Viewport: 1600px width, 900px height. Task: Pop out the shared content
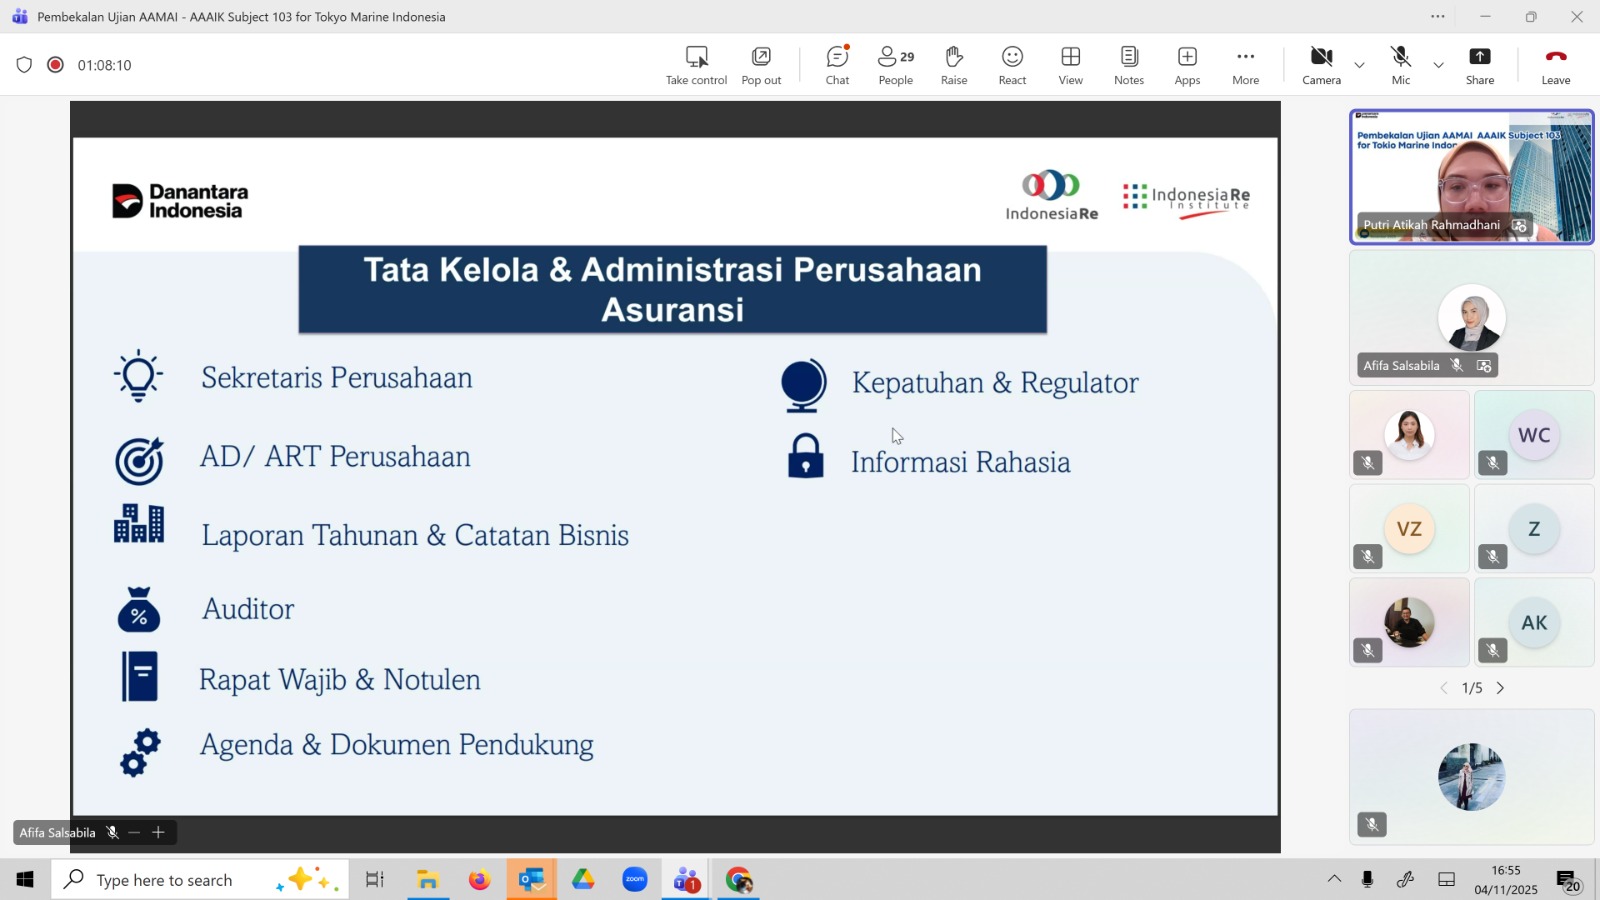[761, 65]
